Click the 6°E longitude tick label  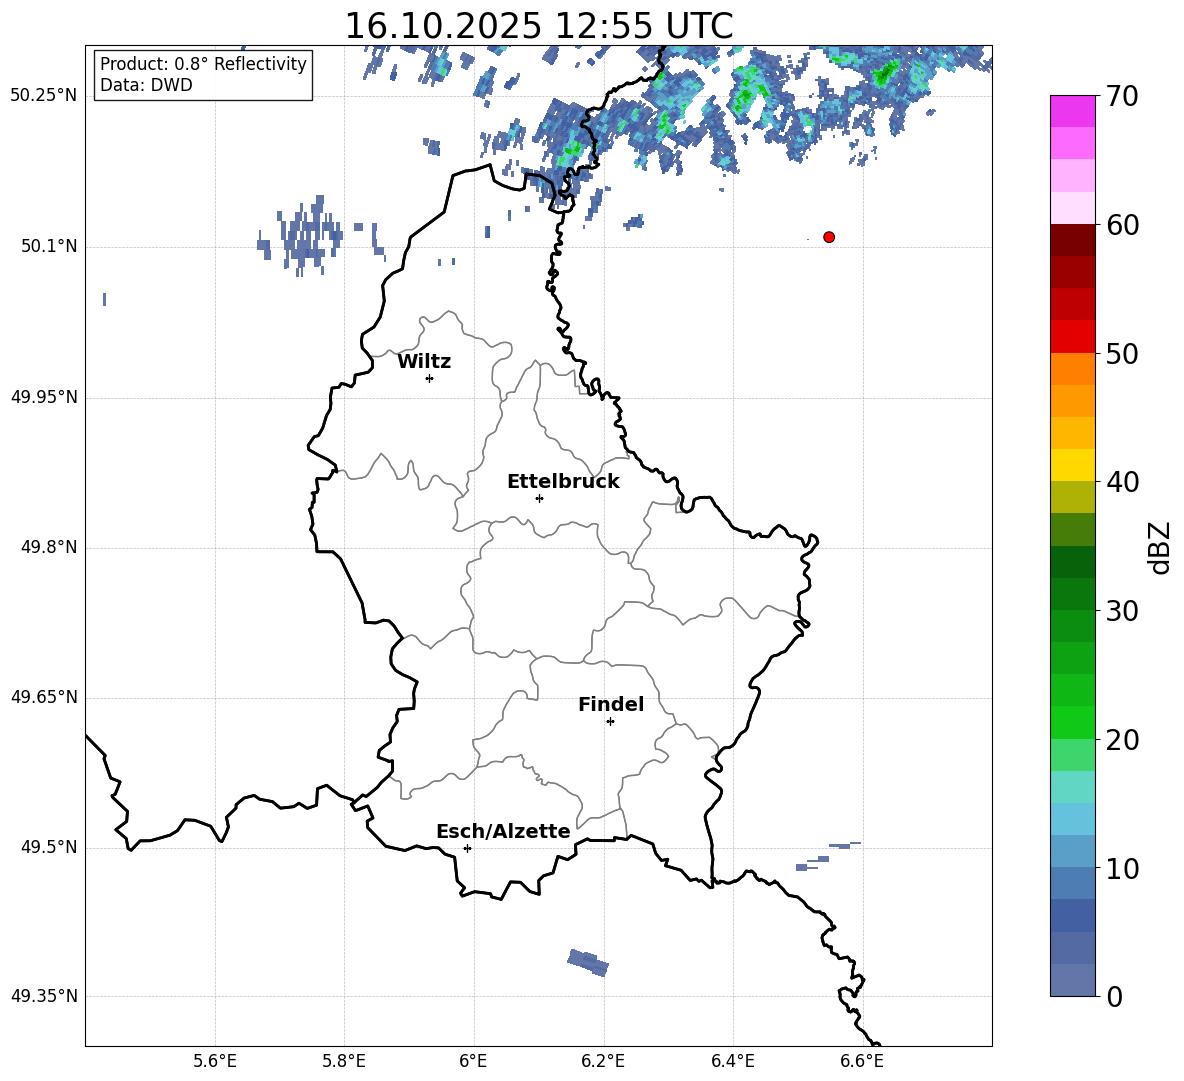pyautogui.click(x=474, y=1060)
